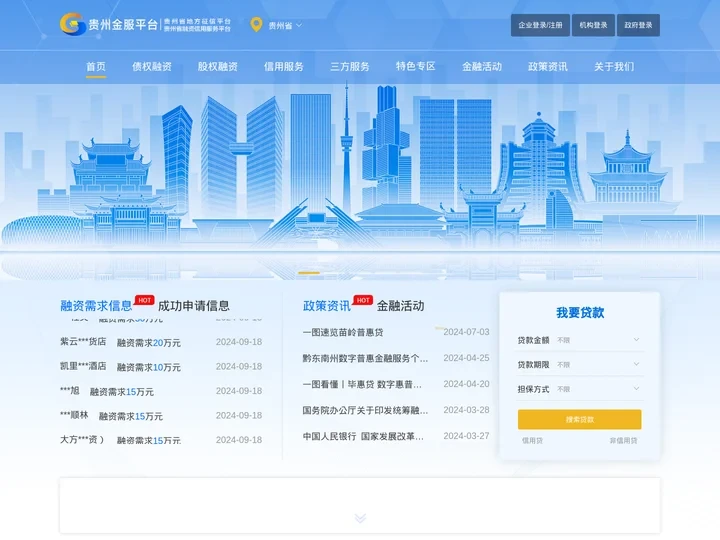Click the 政府登录 button
Image resolution: width=720 pixels, height=540 pixels.
pos(638,25)
